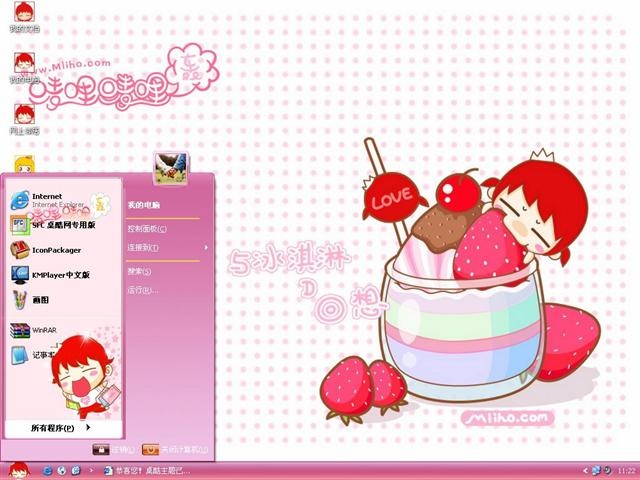Expand 所有程序(P) all programs list
640x480 pixels.
(x=61, y=428)
